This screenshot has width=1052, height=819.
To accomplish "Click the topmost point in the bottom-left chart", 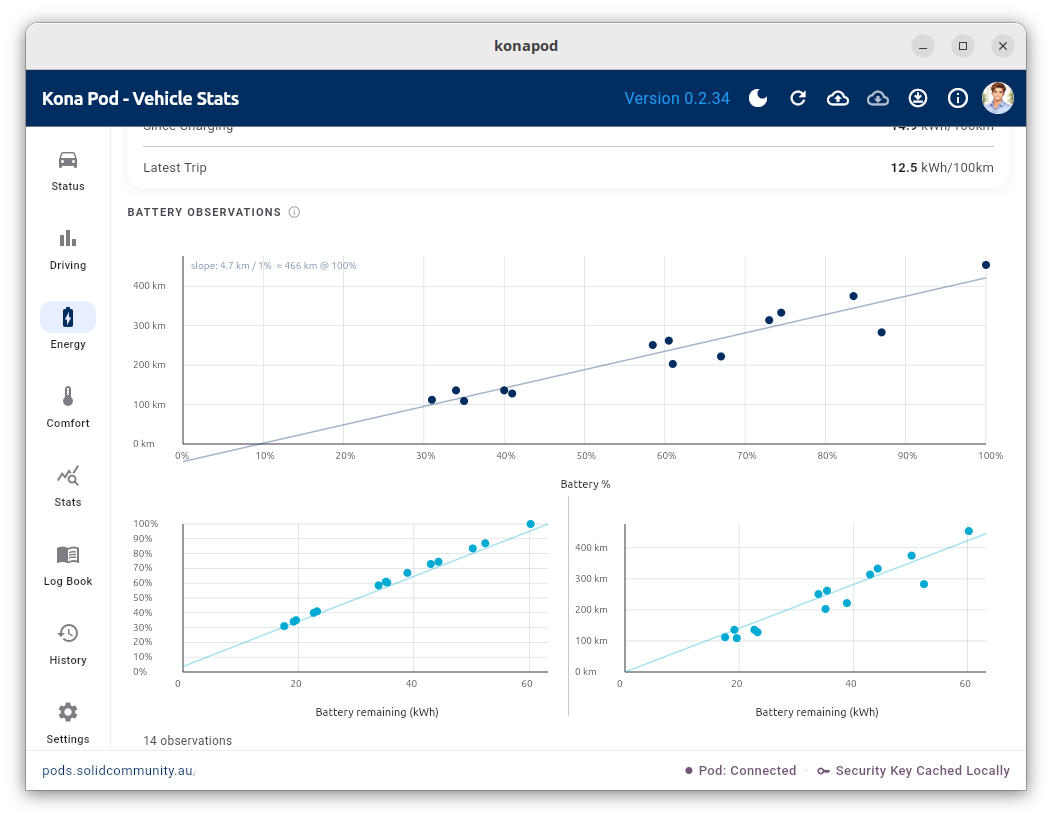I will 531,524.
